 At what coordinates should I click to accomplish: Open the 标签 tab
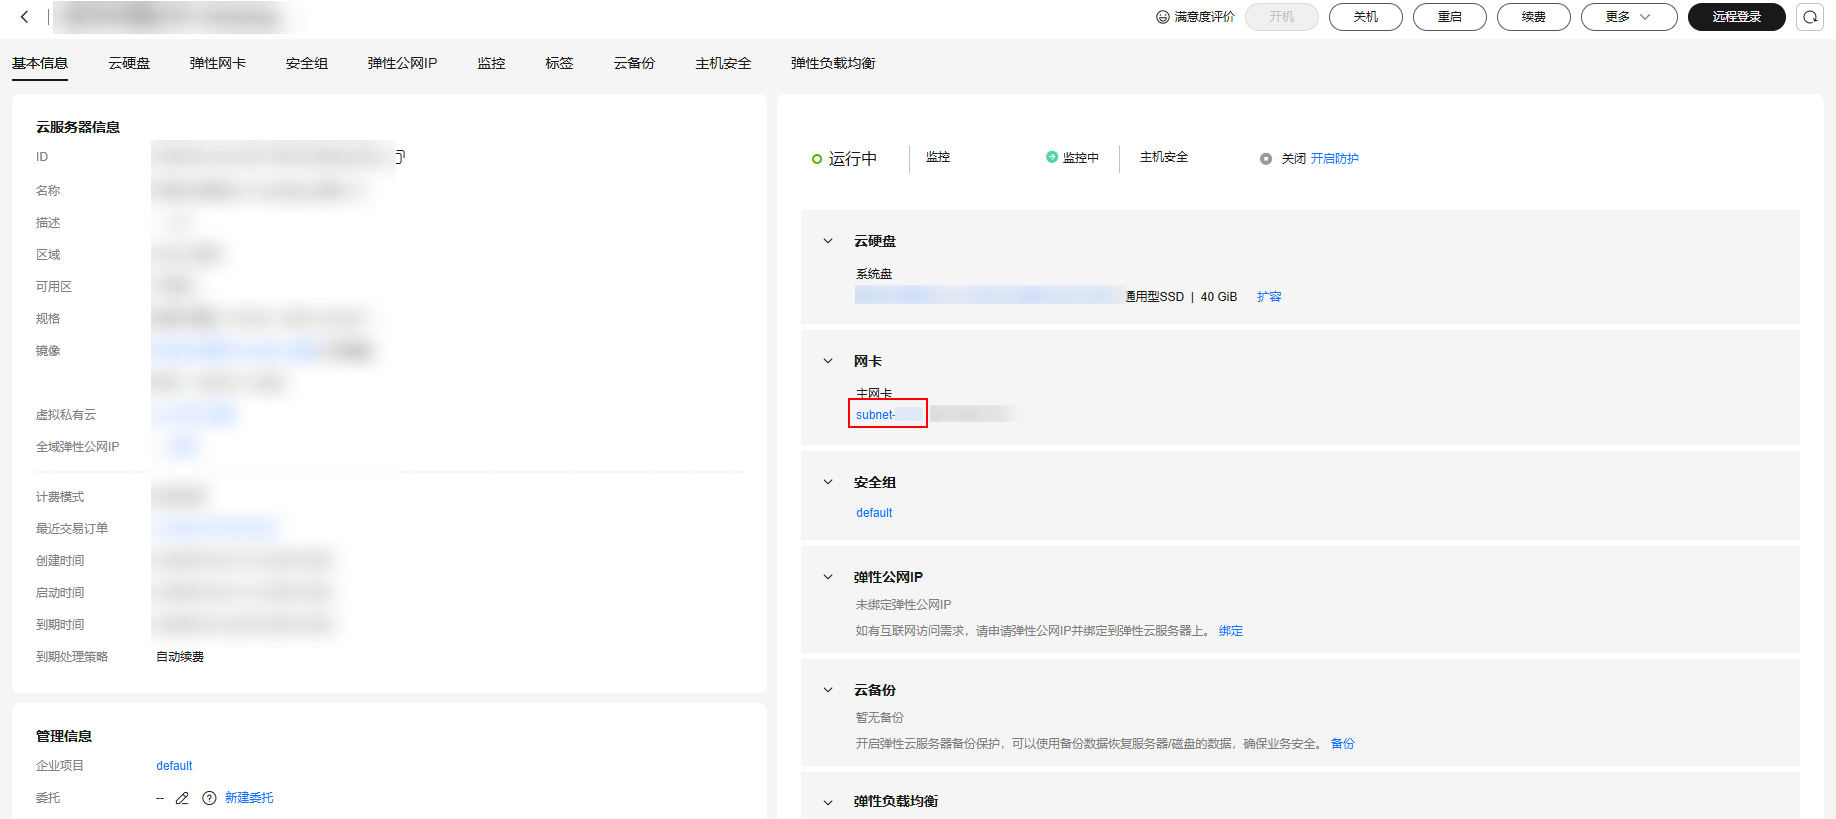[559, 63]
